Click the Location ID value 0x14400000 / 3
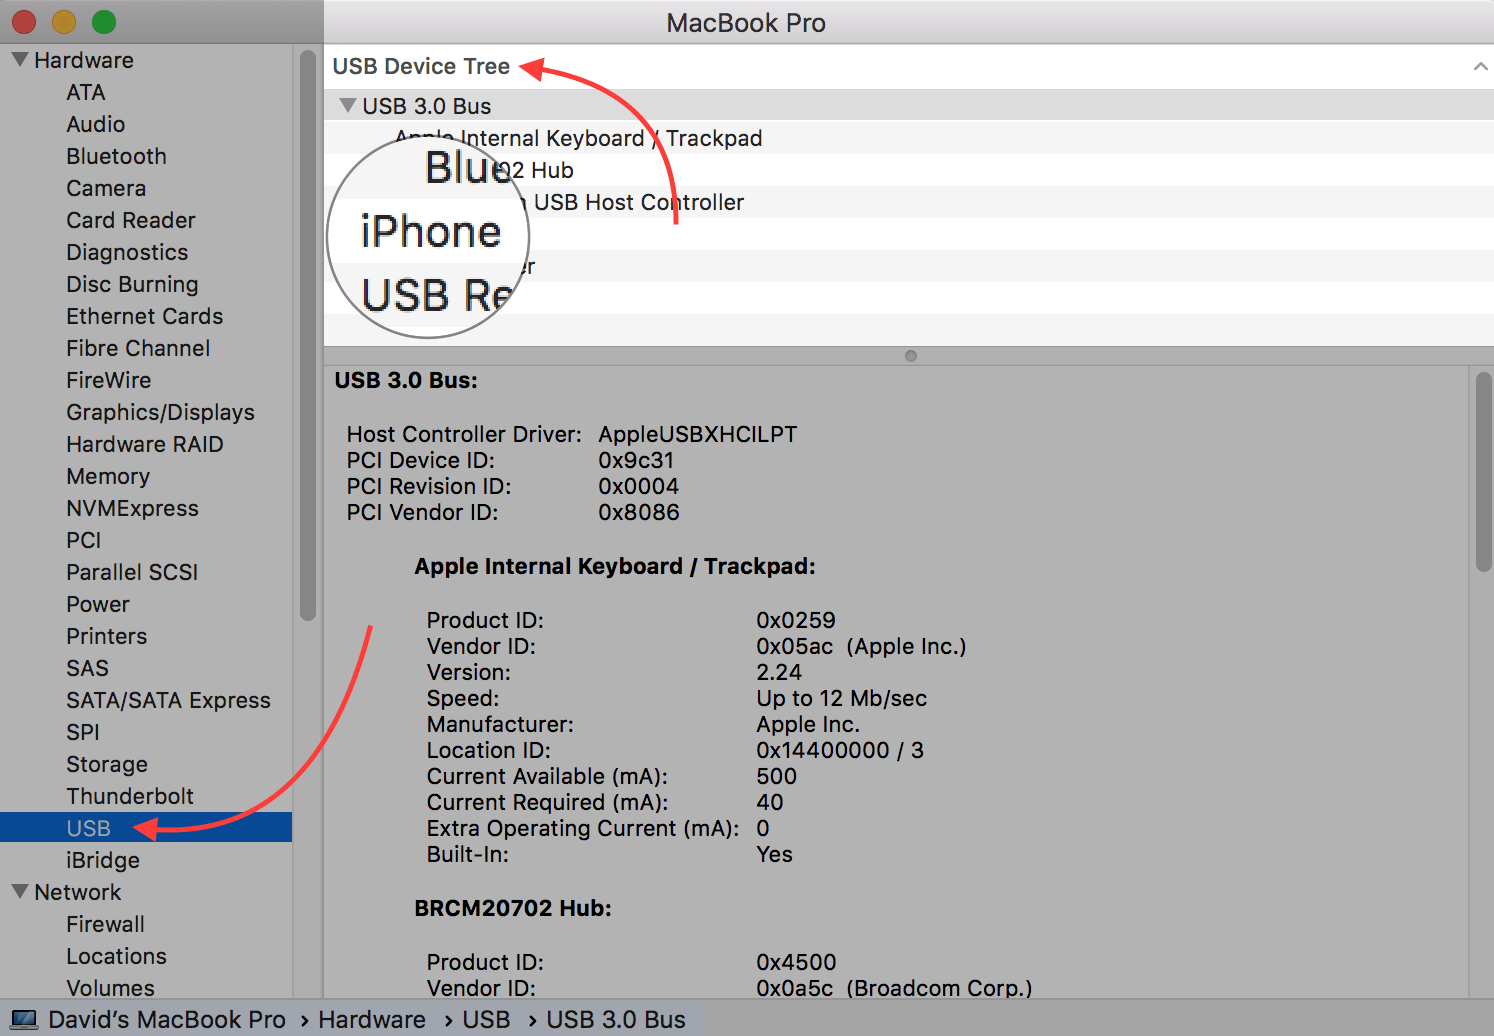 (x=840, y=750)
